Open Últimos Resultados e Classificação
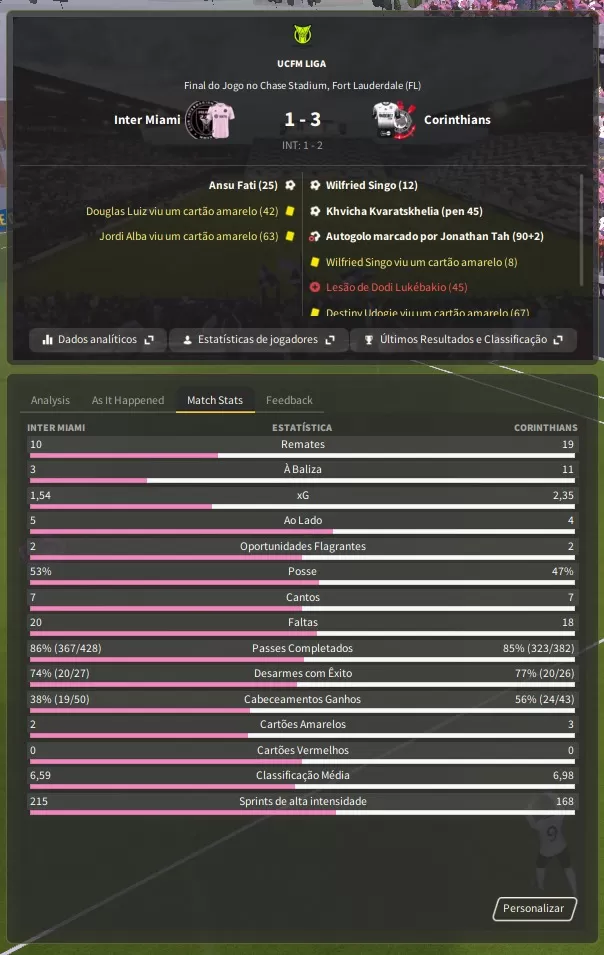Viewport: 604px width, 955px height. tap(463, 340)
